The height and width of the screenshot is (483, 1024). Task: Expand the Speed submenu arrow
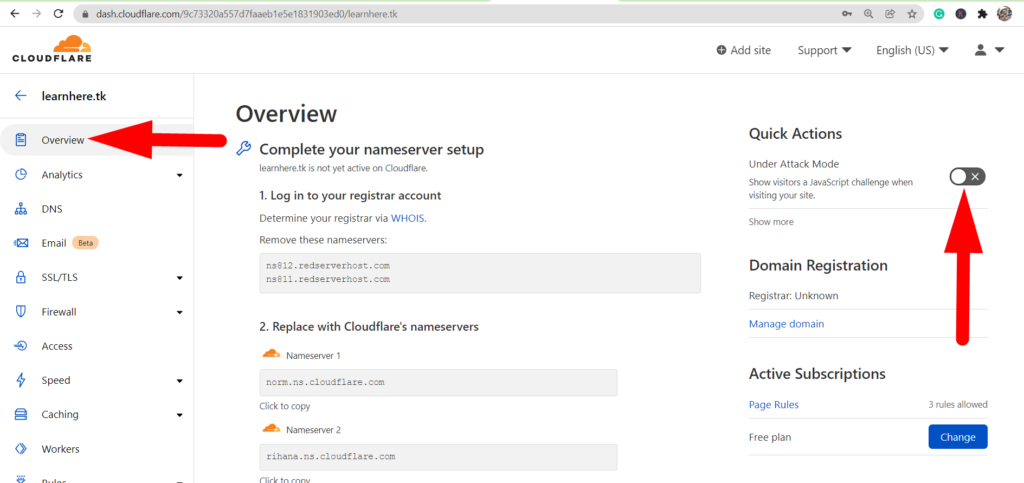[180, 381]
